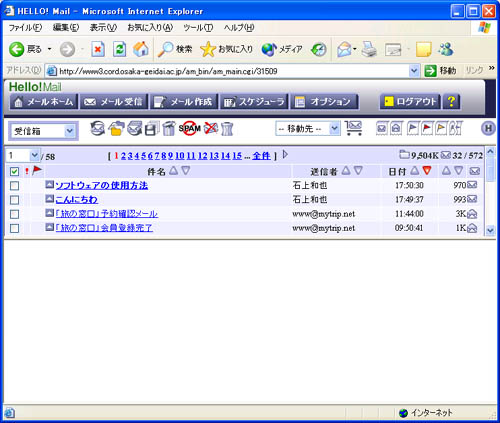Click the SPAM block icon
The height and width of the screenshot is (423, 500).
coord(190,128)
